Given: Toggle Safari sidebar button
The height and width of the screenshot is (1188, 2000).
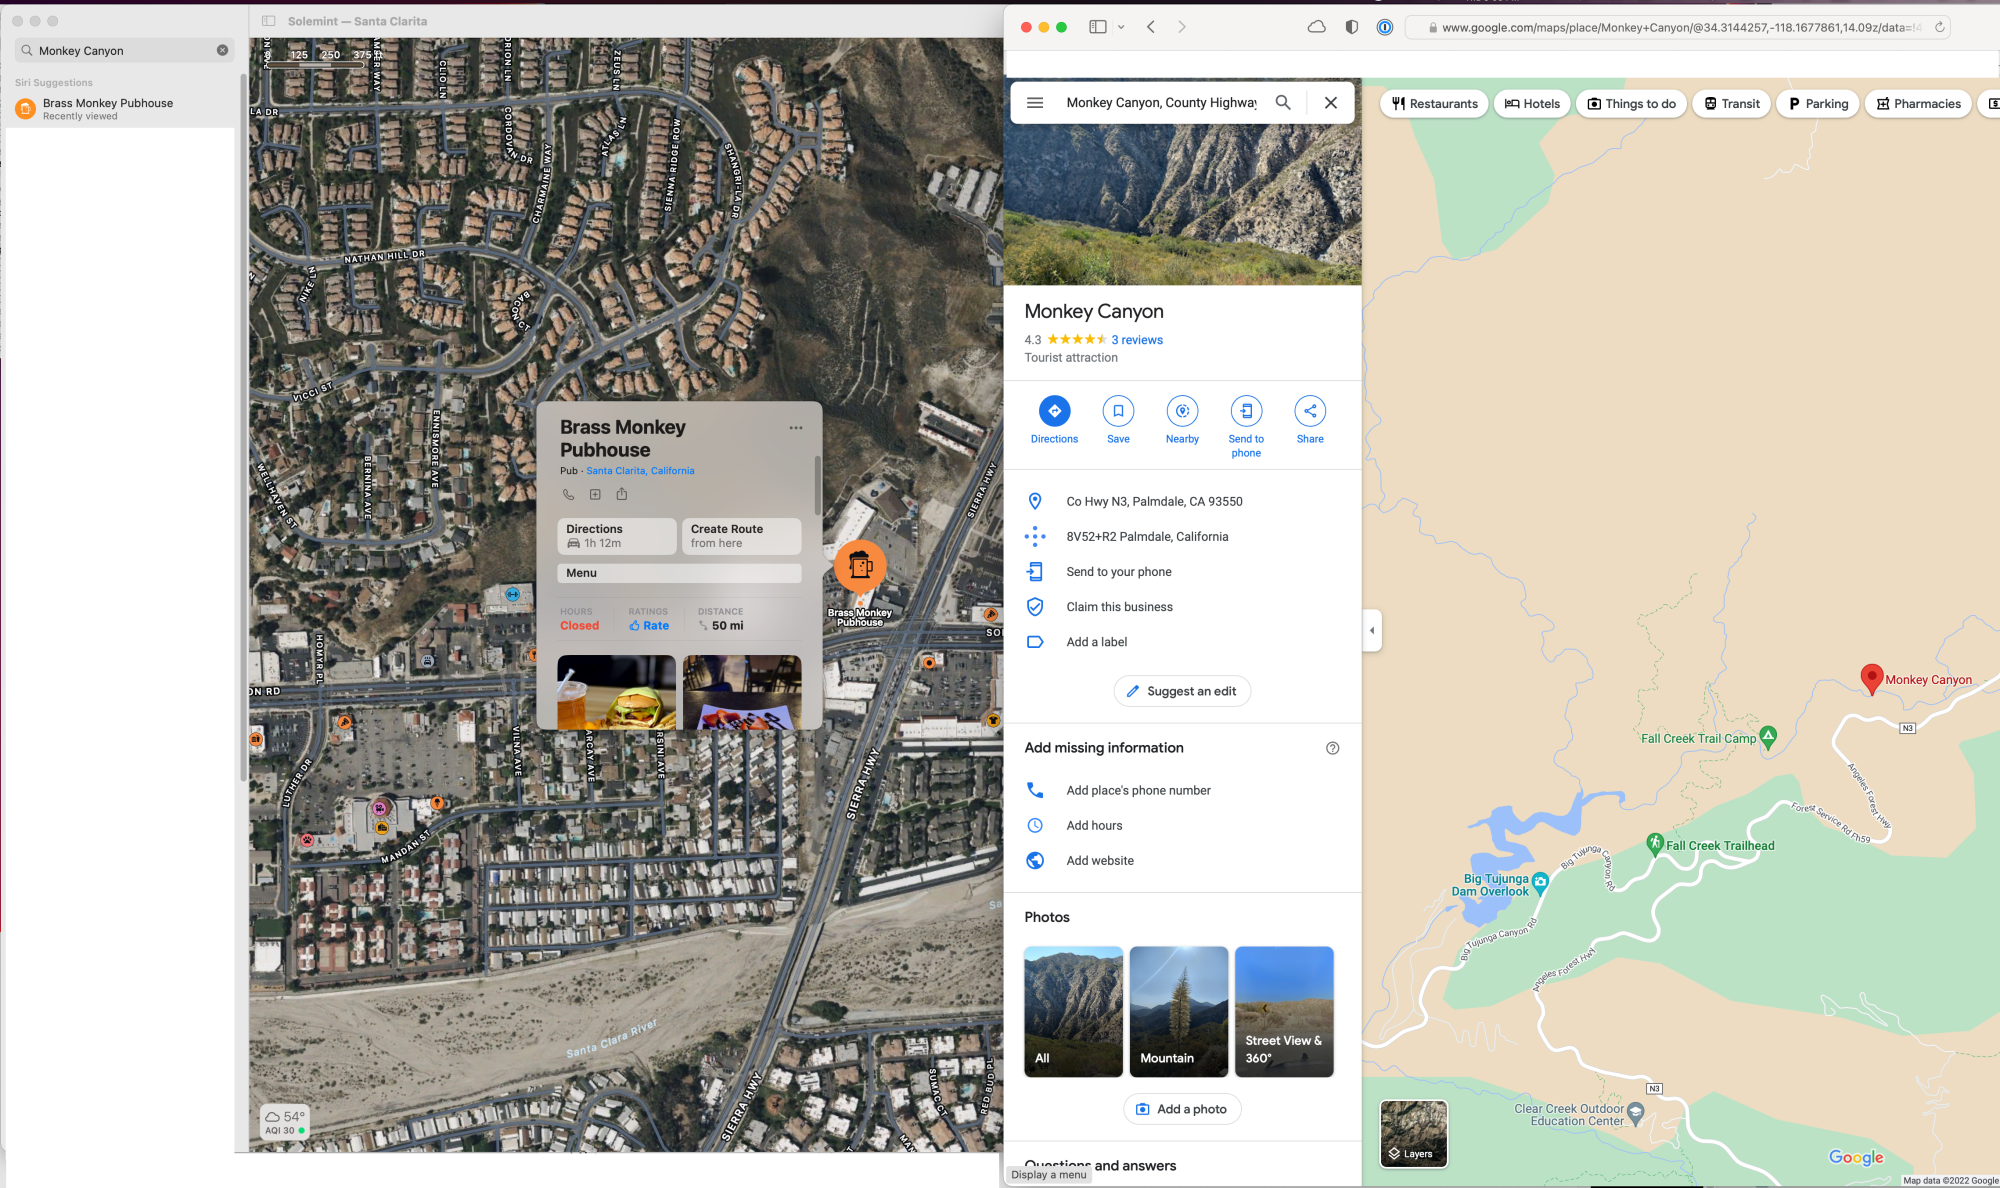Looking at the screenshot, I should pos(1098,27).
